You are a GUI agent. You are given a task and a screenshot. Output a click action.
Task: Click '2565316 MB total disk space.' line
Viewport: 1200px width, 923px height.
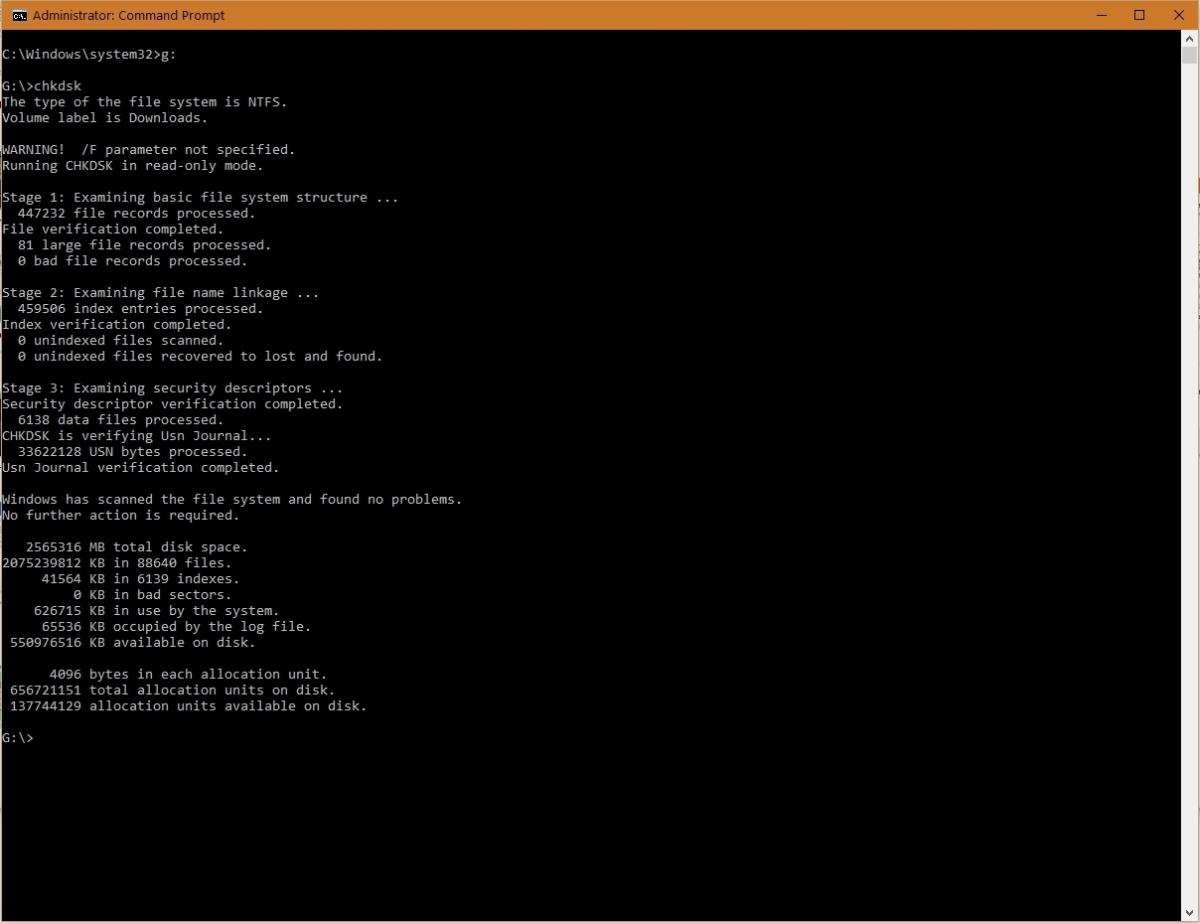(x=137, y=547)
